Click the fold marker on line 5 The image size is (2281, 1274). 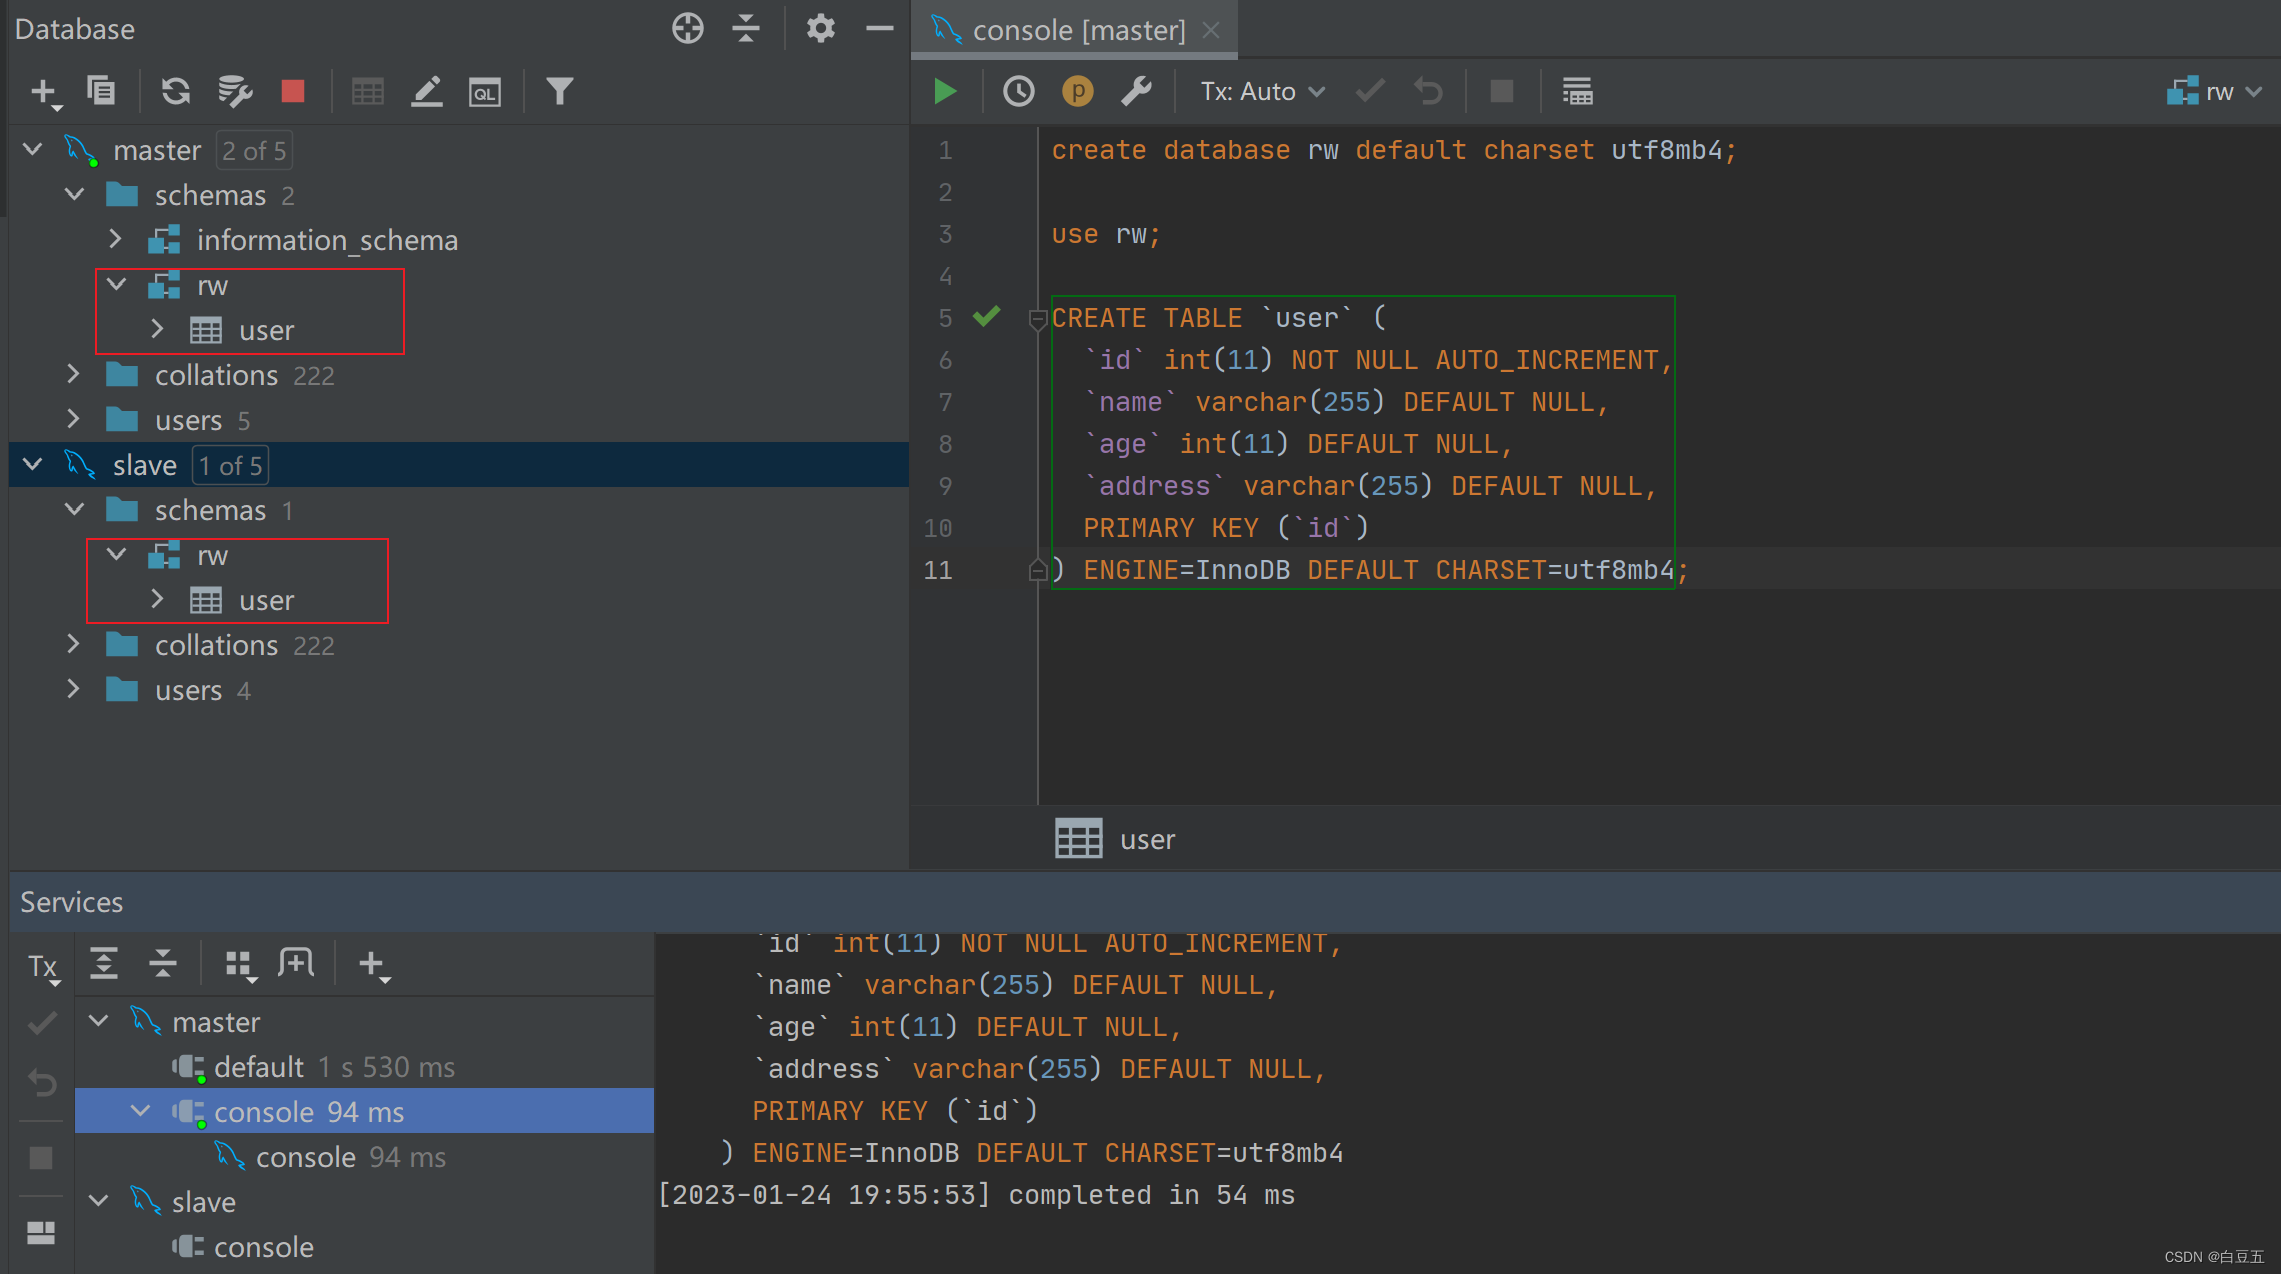click(x=1037, y=319)
